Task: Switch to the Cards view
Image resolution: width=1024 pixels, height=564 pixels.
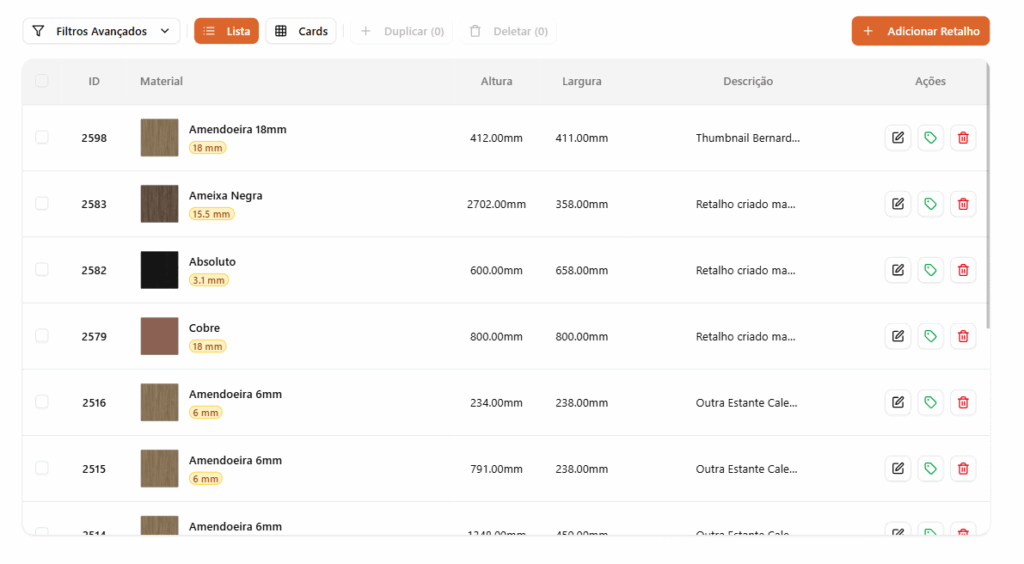Action: point(301,31)
